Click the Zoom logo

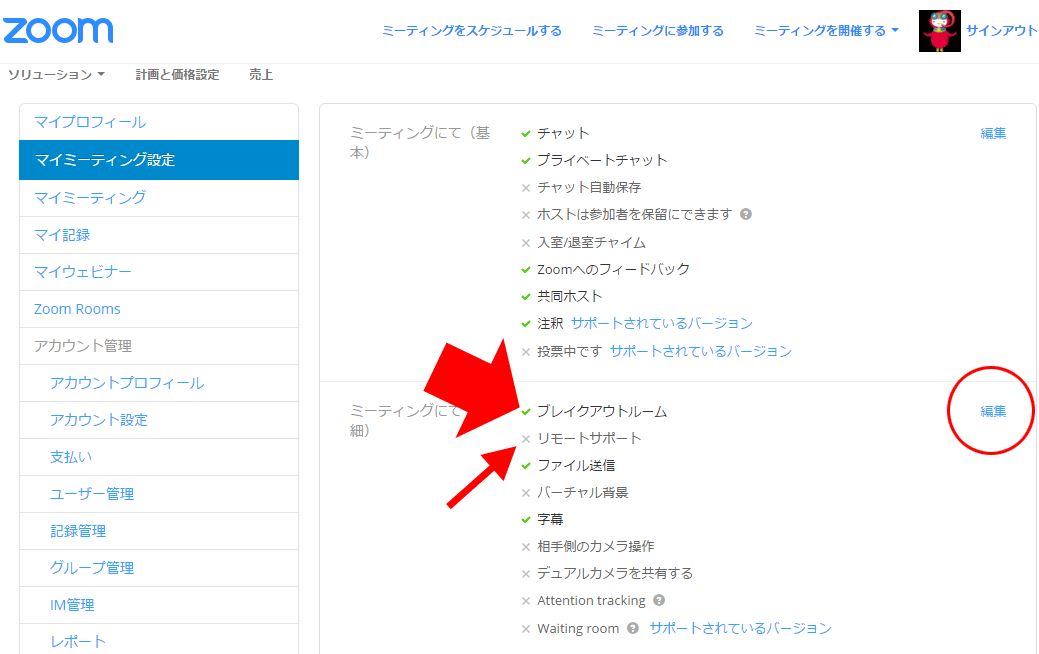coord(58,30)
